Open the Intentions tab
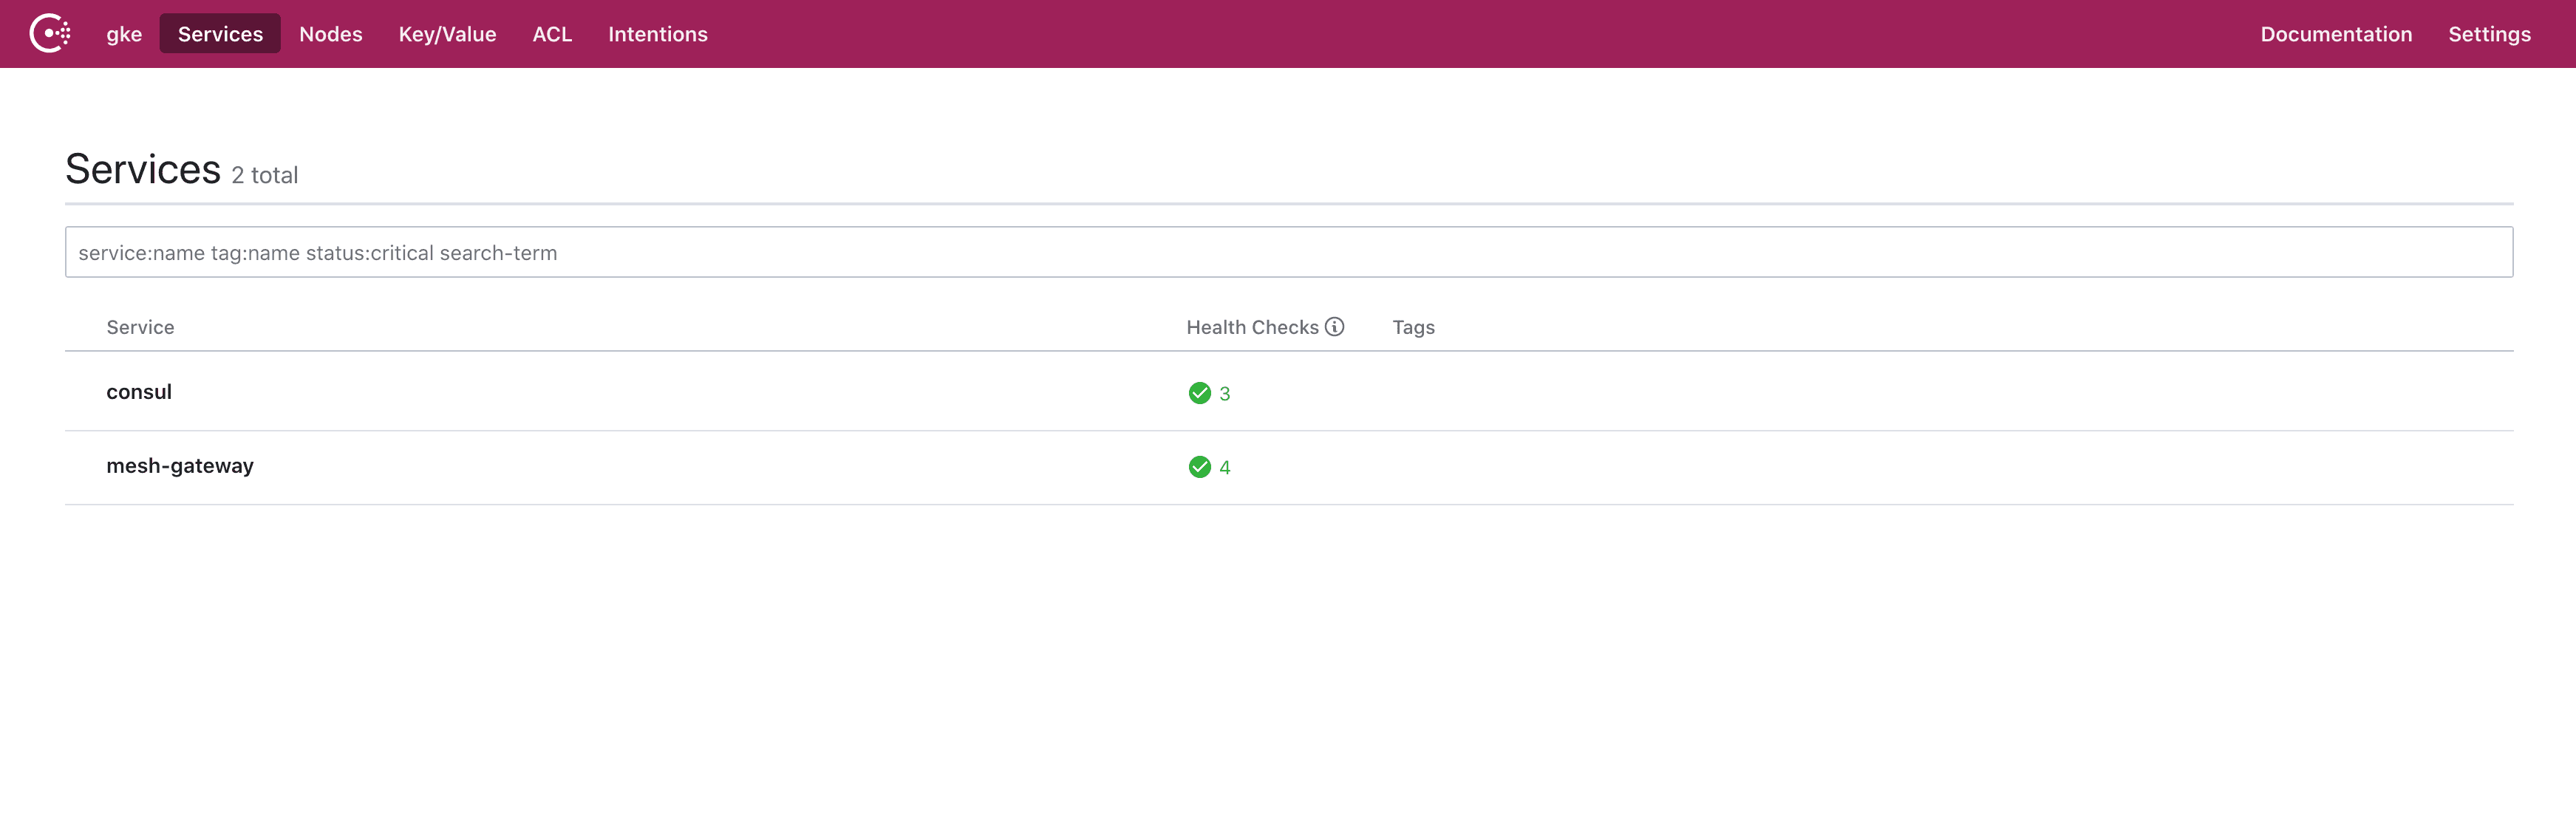The image size is (2576, 823). pyautogui.click(x=657, y=34)
